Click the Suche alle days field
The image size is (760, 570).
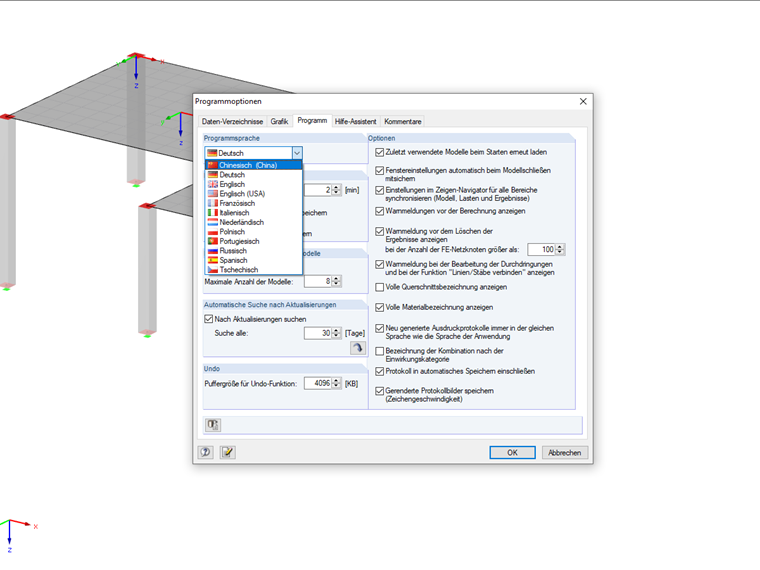318,333
